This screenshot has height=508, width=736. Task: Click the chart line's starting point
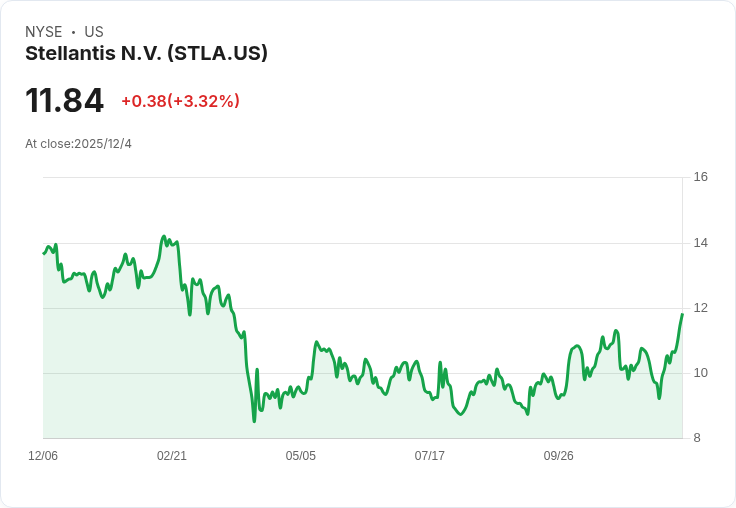point(44,254)
